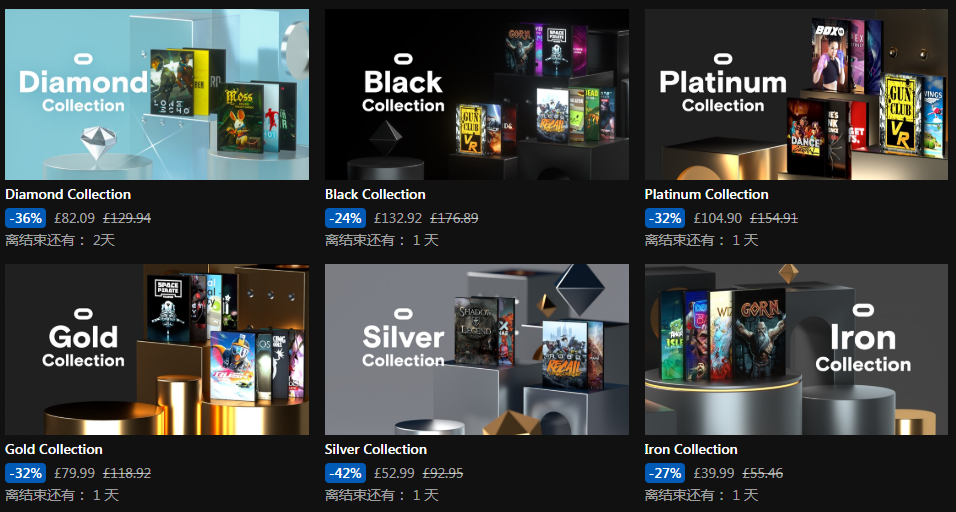The width and height of the screenshot is (956, 512).
Task: Click the Black Collection title link
Action: 375,194
